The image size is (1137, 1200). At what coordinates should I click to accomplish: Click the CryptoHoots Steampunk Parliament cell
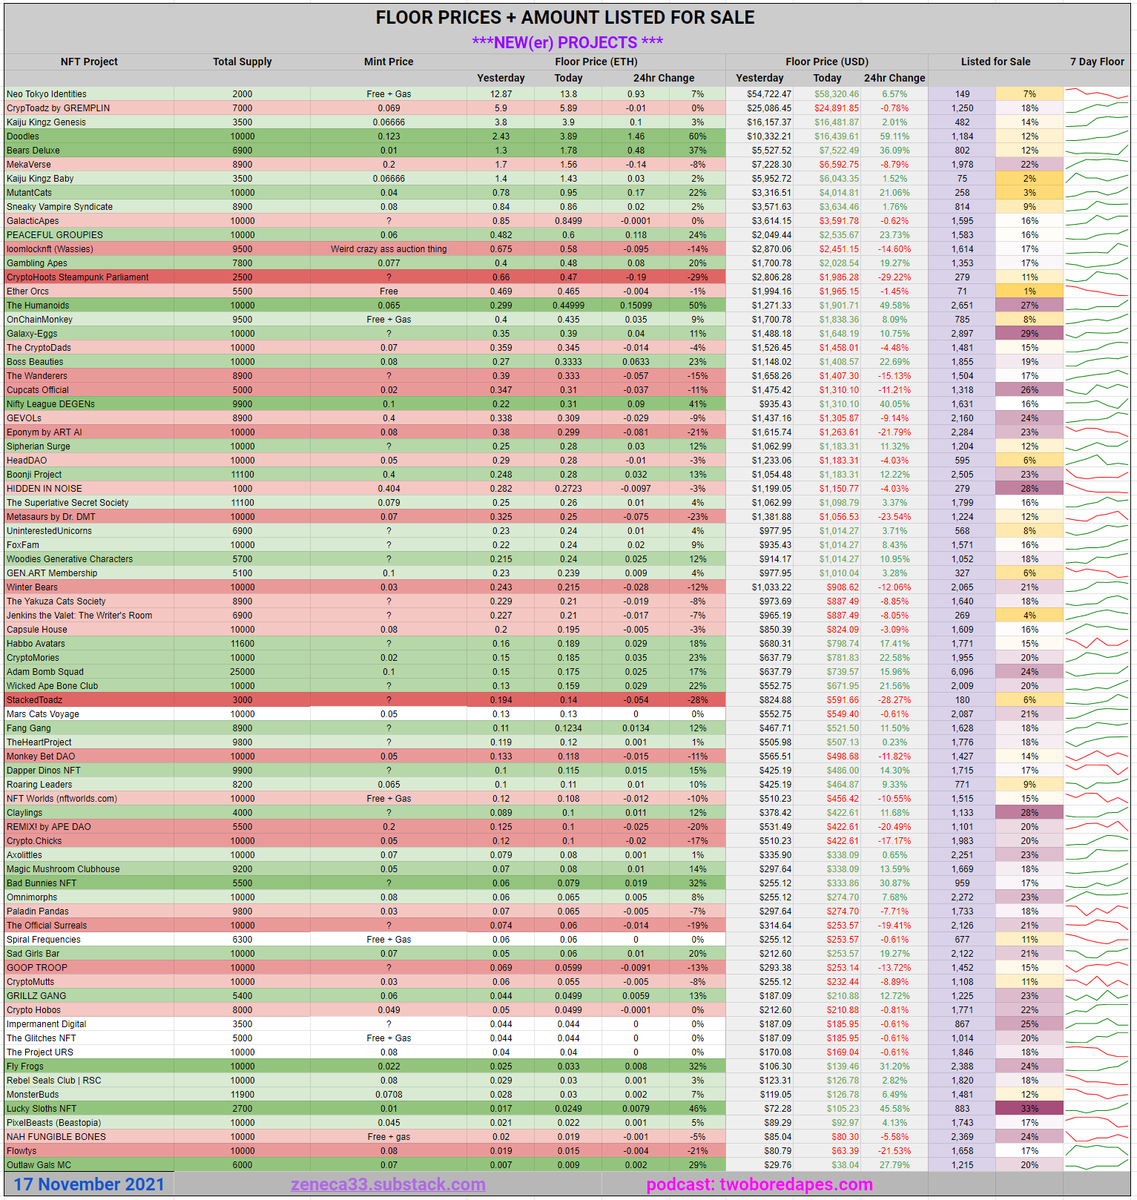[x=89, y=277]
